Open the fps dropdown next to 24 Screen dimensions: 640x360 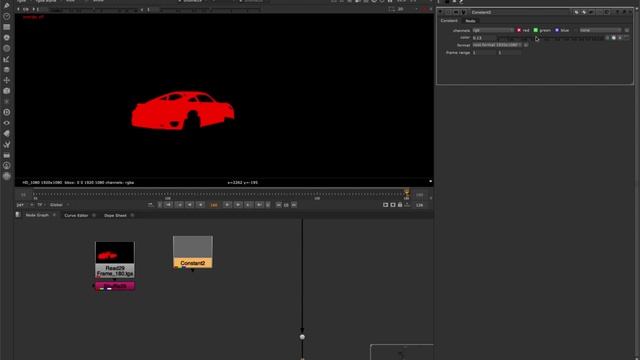coord(32,205)
